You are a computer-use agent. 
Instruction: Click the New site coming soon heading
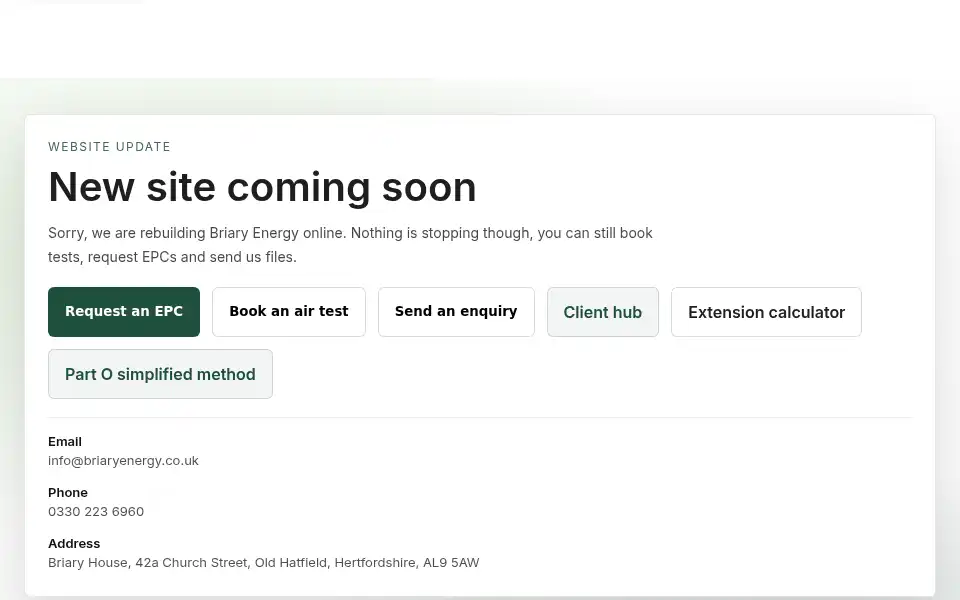pyautogui.click(x=262, y=187)
